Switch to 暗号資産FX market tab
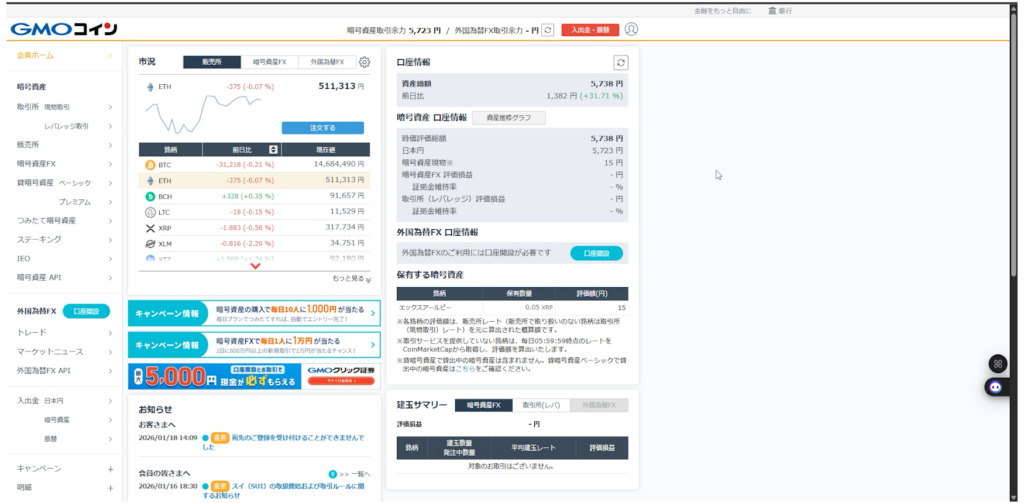1024x503 pixels. pyautogui.click(x=269, y=62)
